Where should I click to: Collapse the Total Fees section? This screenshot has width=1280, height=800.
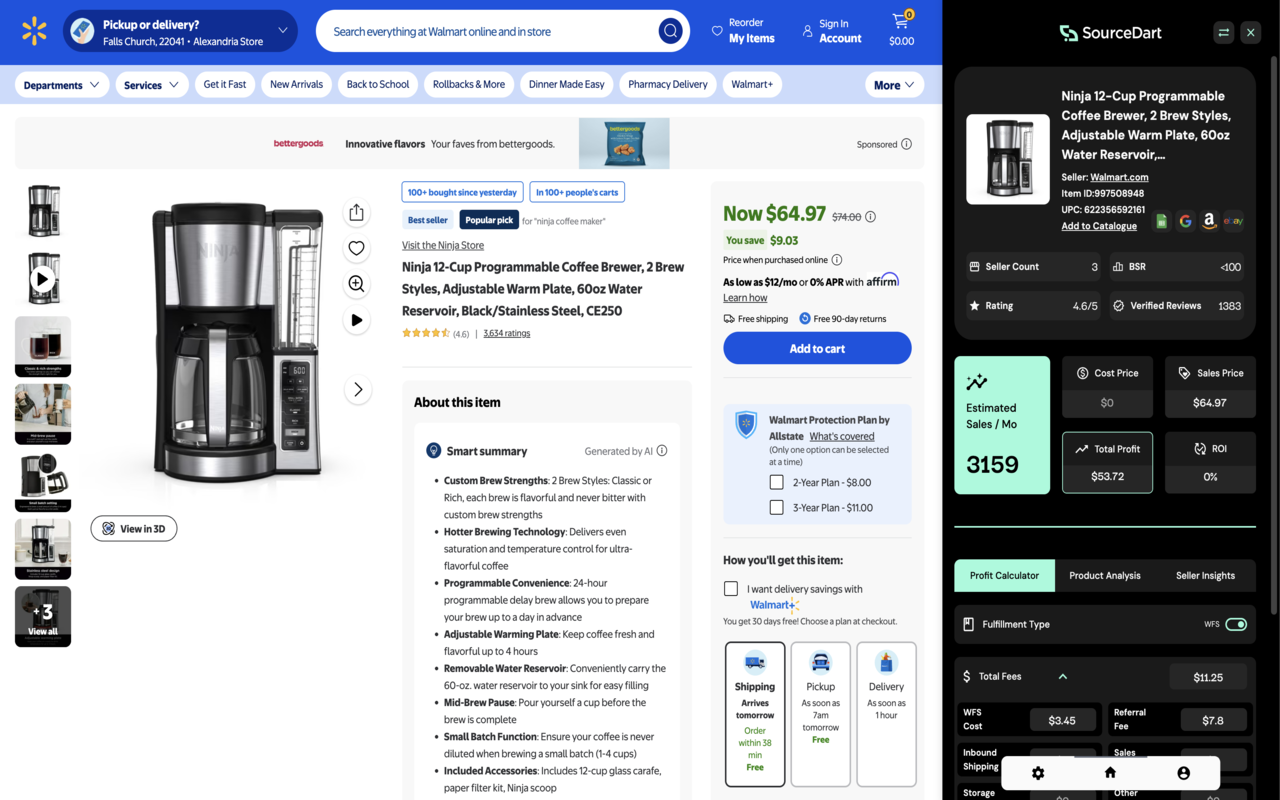(x=1063, y=676)
